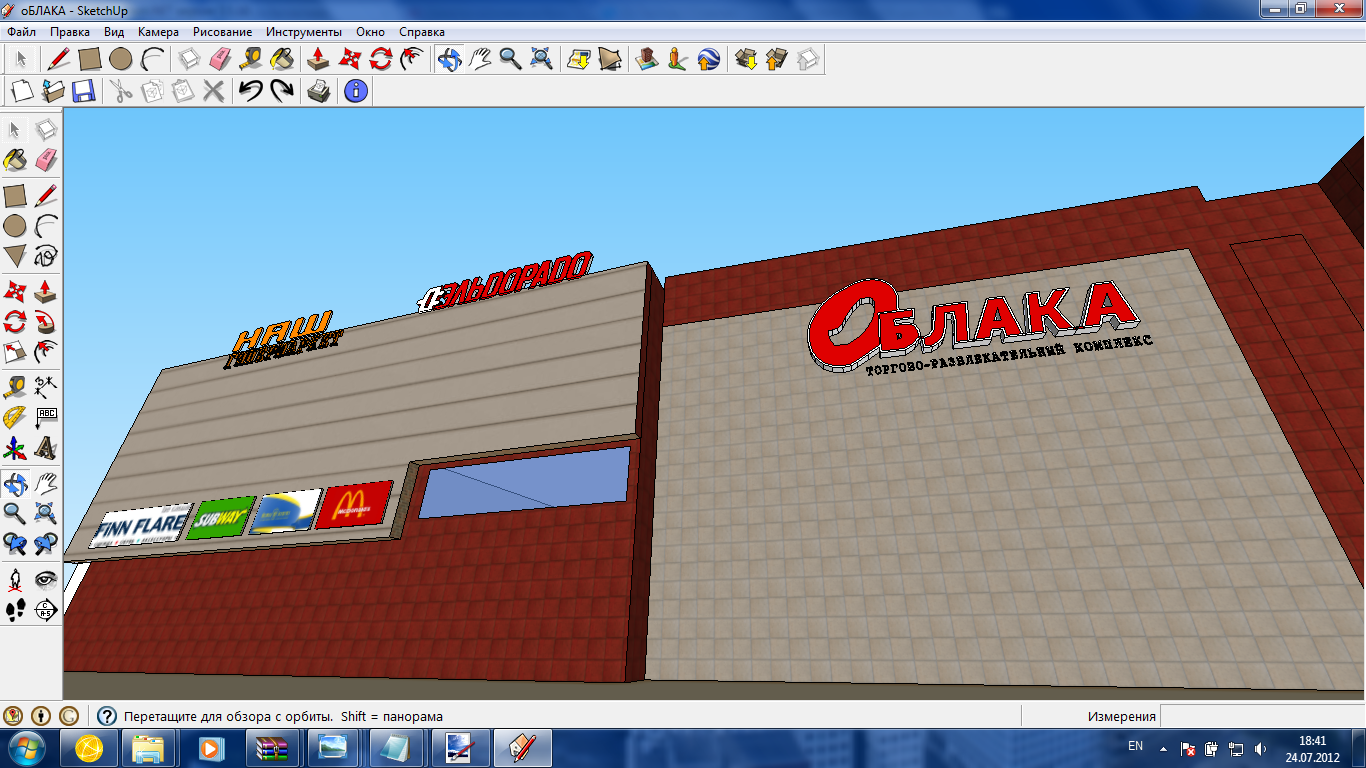Click the Print icon

318,91
